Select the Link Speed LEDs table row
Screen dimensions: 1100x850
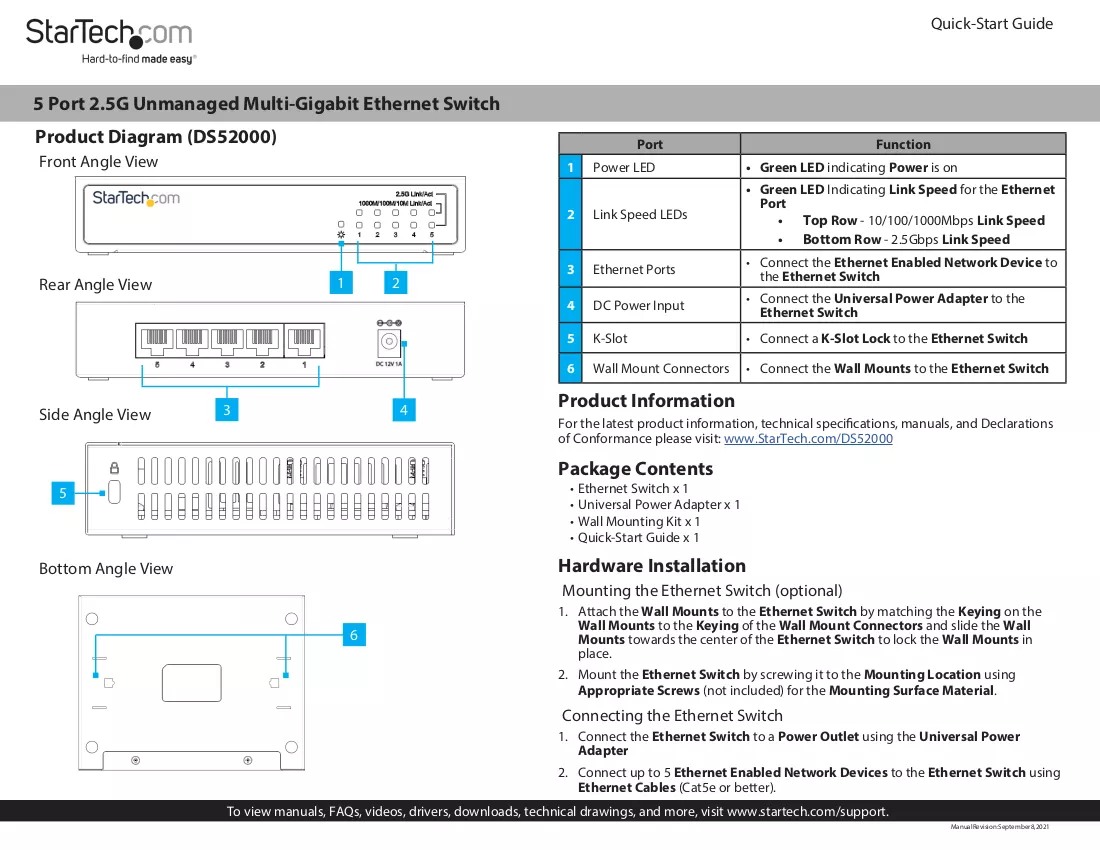pyautogui.click(x=812, y=215)
